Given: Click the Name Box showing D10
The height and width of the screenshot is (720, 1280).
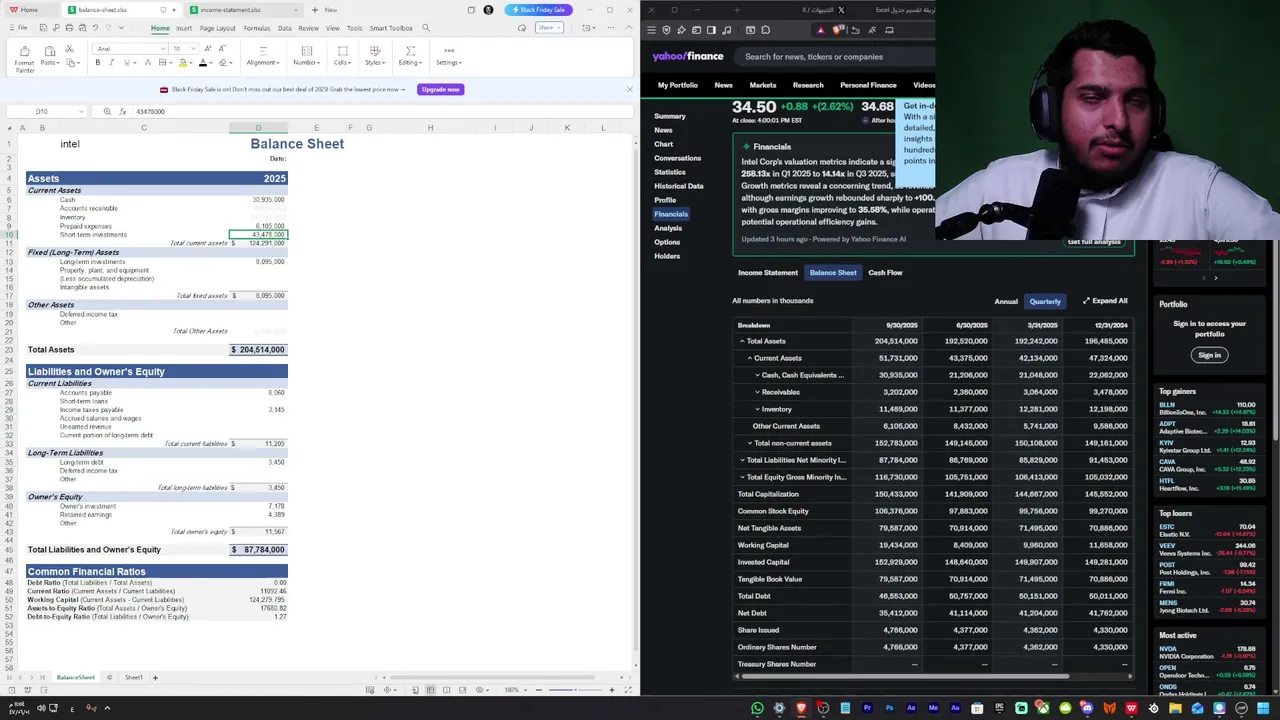Looking at the screenshot, I should pyautogui.click(x=45, y=111).
